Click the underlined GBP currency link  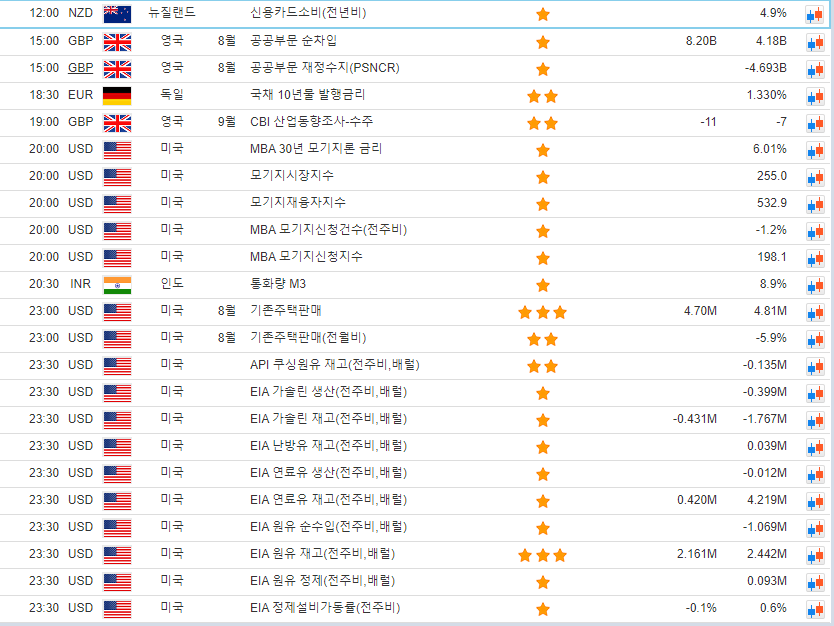click(x=80, y=68)
